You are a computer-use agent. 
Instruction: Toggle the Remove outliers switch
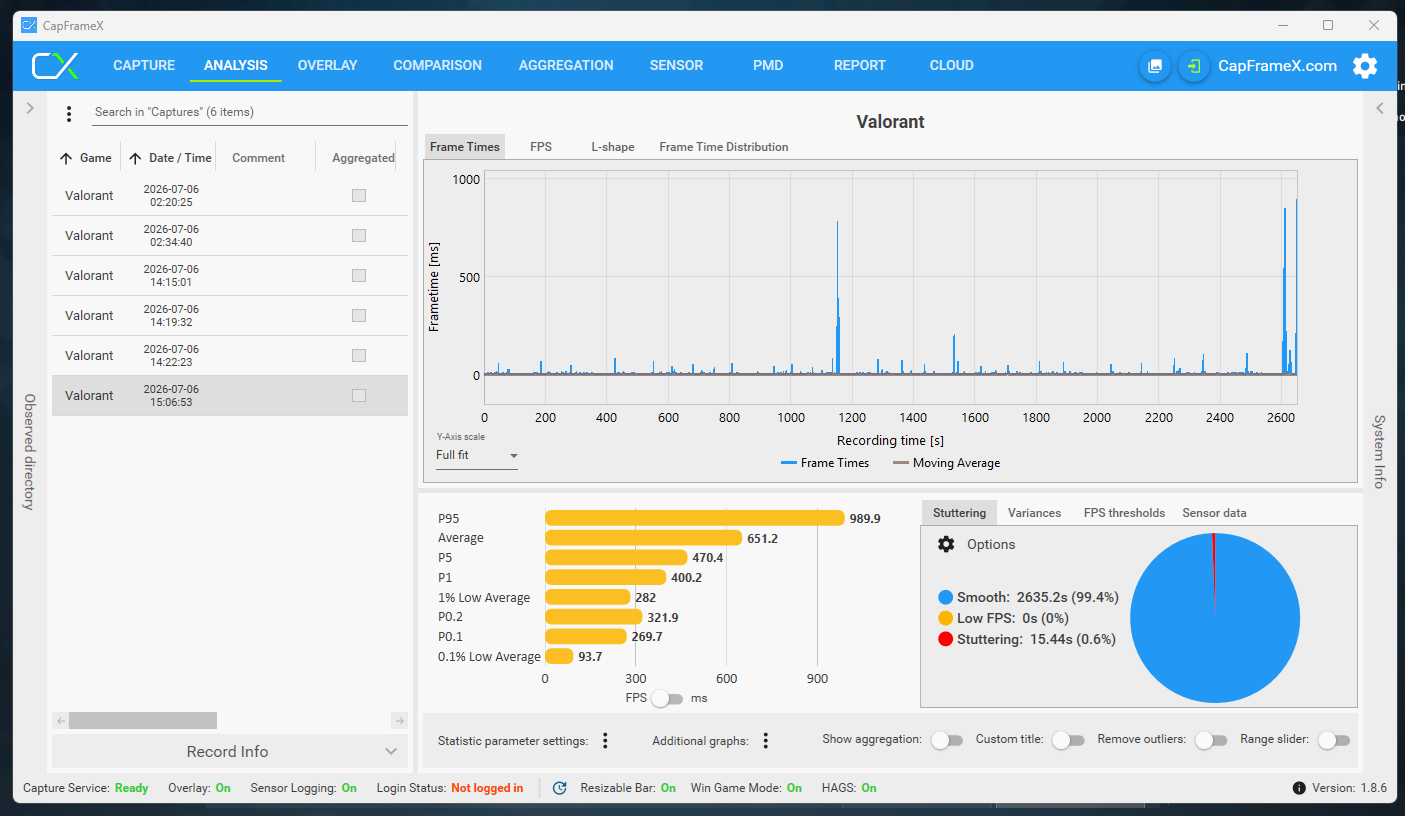click(x=1211, y=740)
